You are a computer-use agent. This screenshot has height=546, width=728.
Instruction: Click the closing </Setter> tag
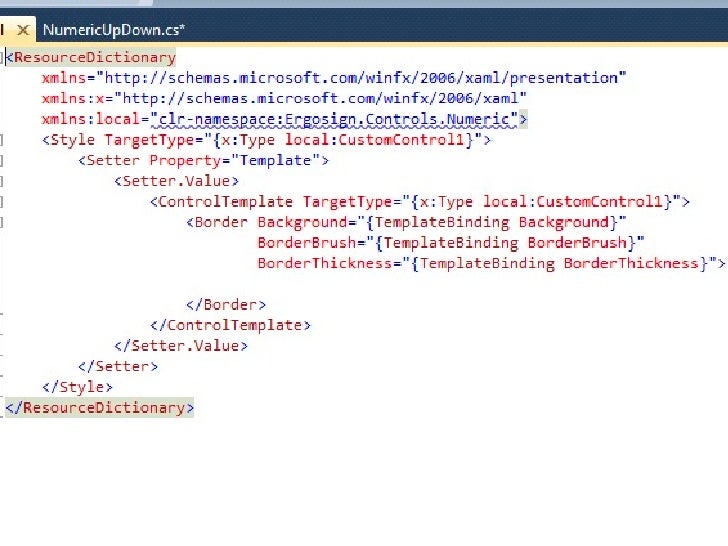118,367
